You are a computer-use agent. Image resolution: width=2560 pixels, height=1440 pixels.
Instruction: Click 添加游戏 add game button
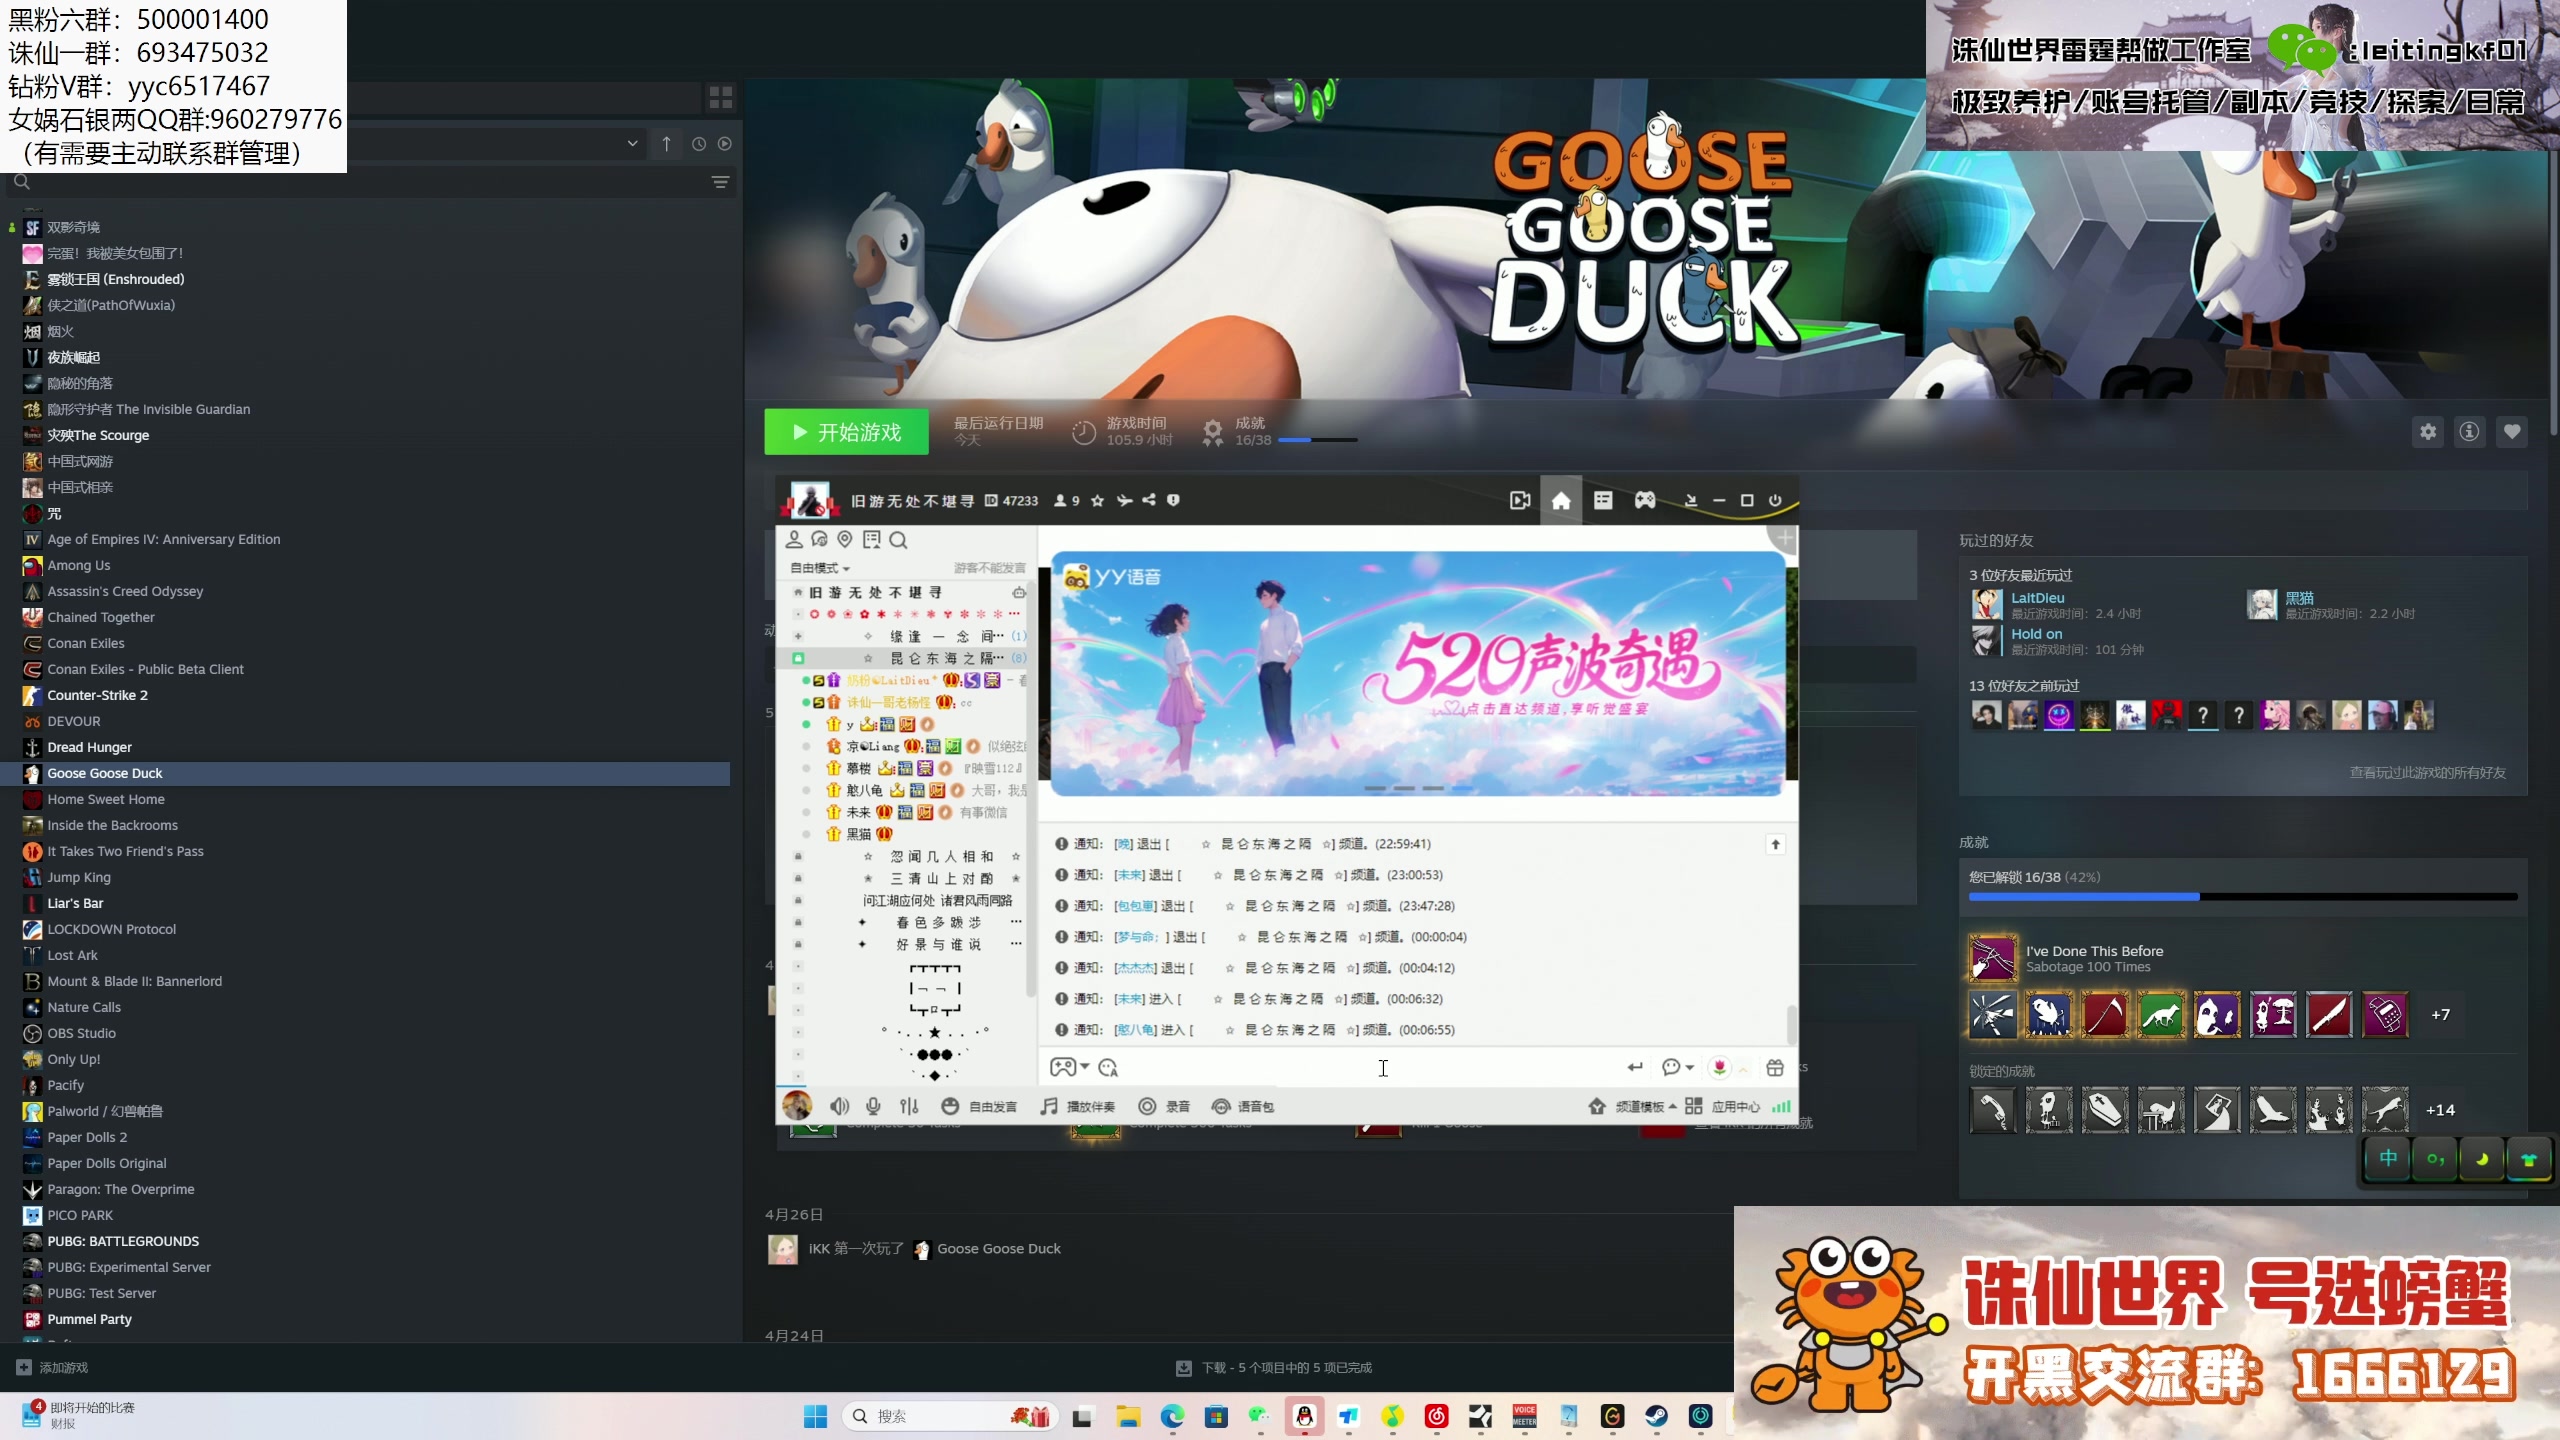click(52, 1367)
